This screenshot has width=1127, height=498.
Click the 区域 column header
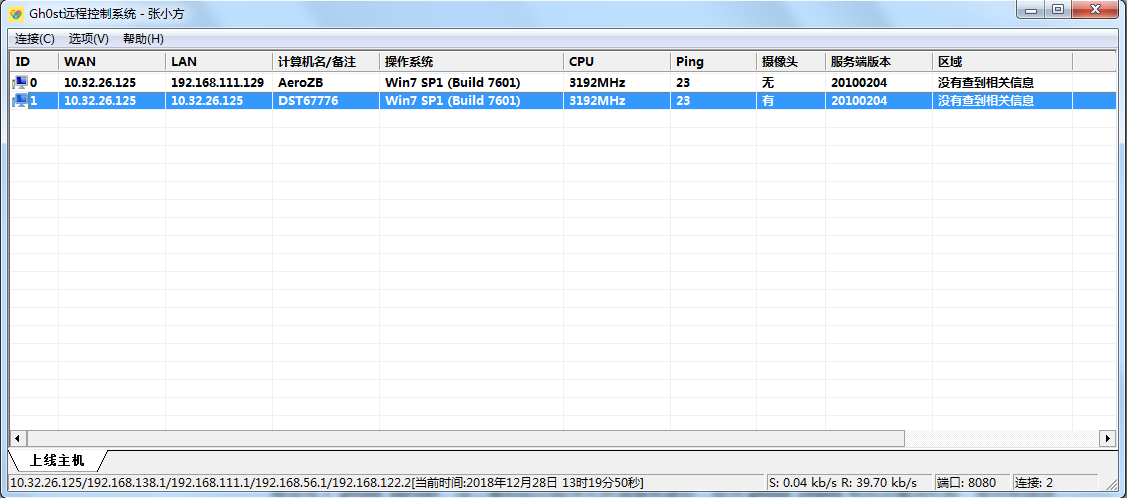[x=1002, y=62]
